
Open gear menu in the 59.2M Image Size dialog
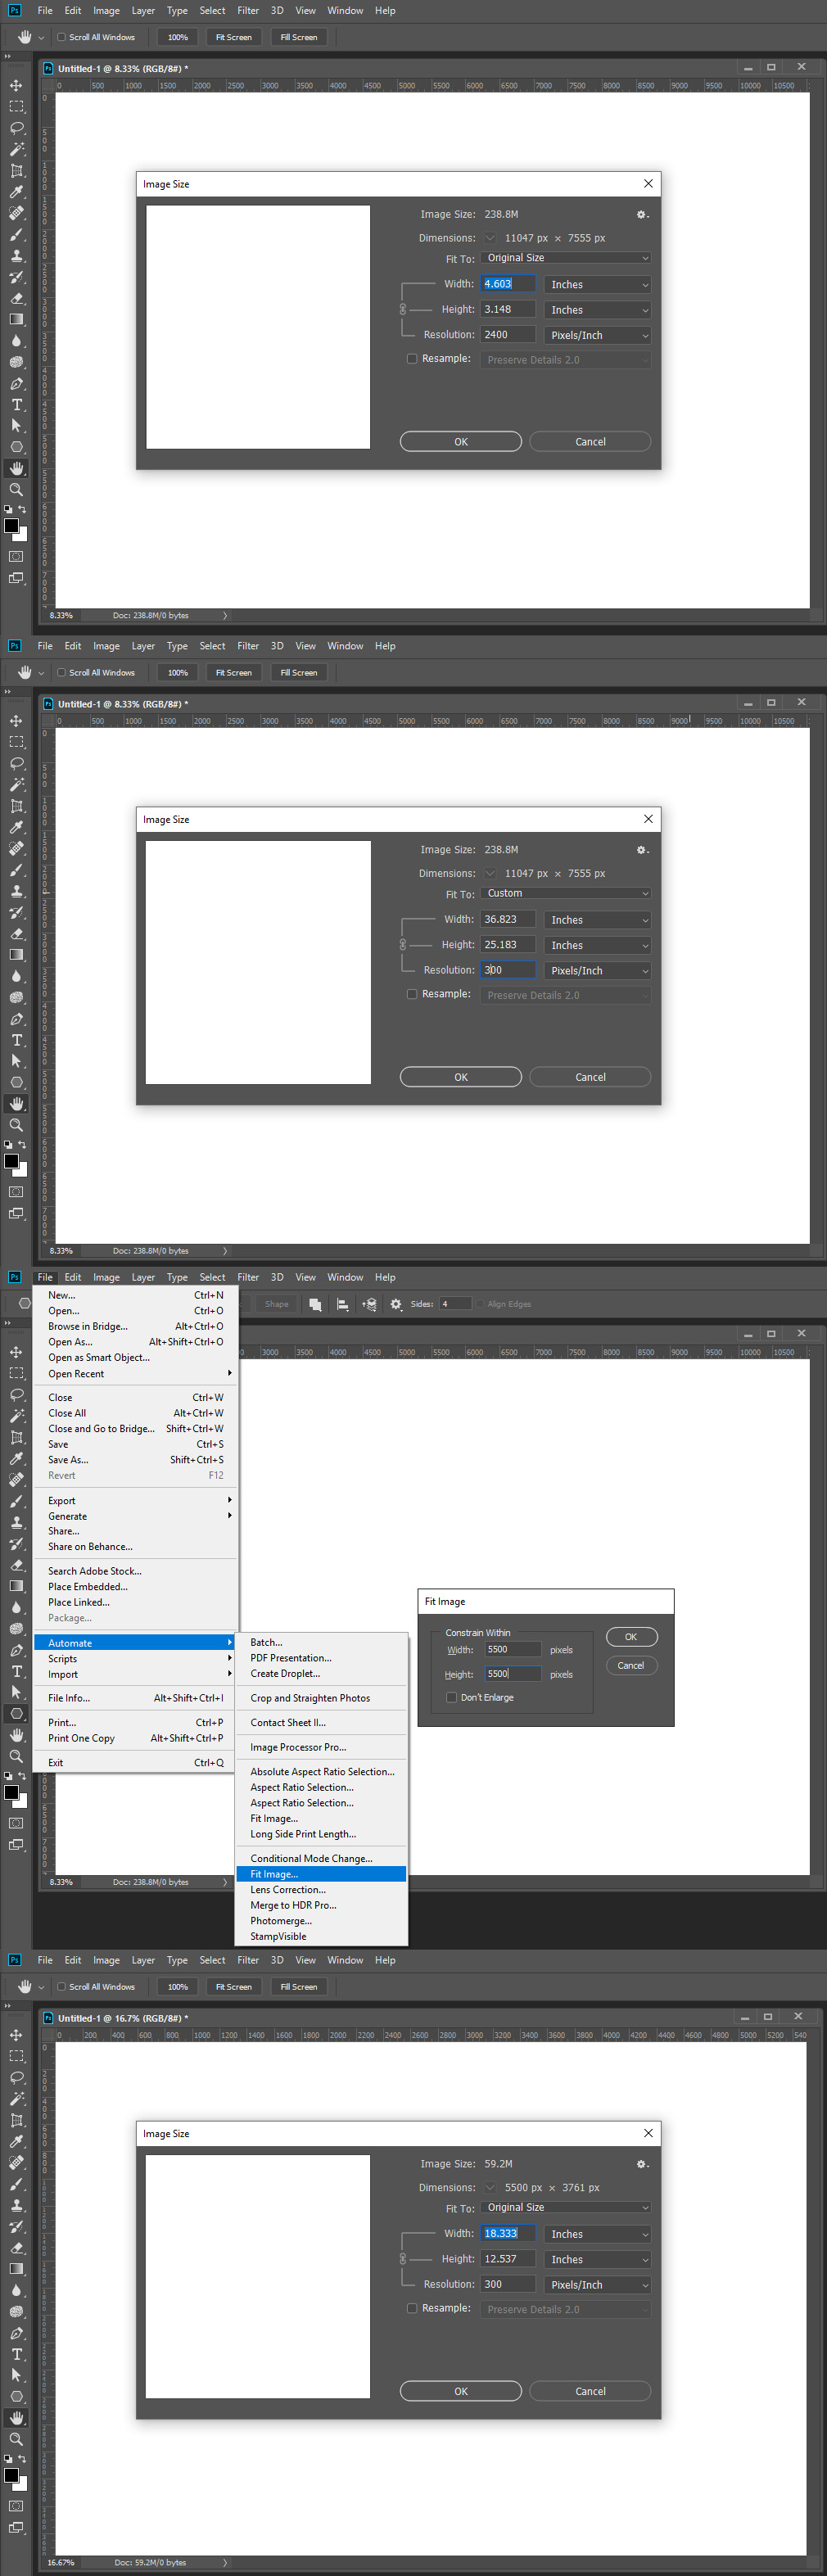[x=642, y=2163]
